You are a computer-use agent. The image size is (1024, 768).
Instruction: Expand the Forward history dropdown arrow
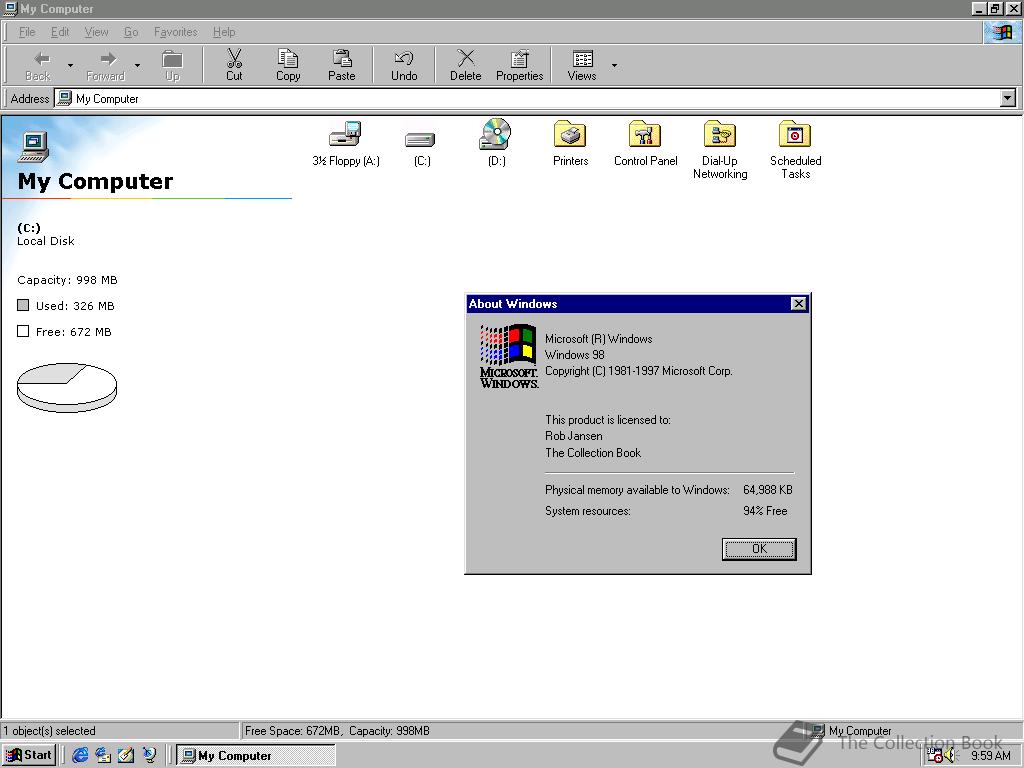point(137,65)
